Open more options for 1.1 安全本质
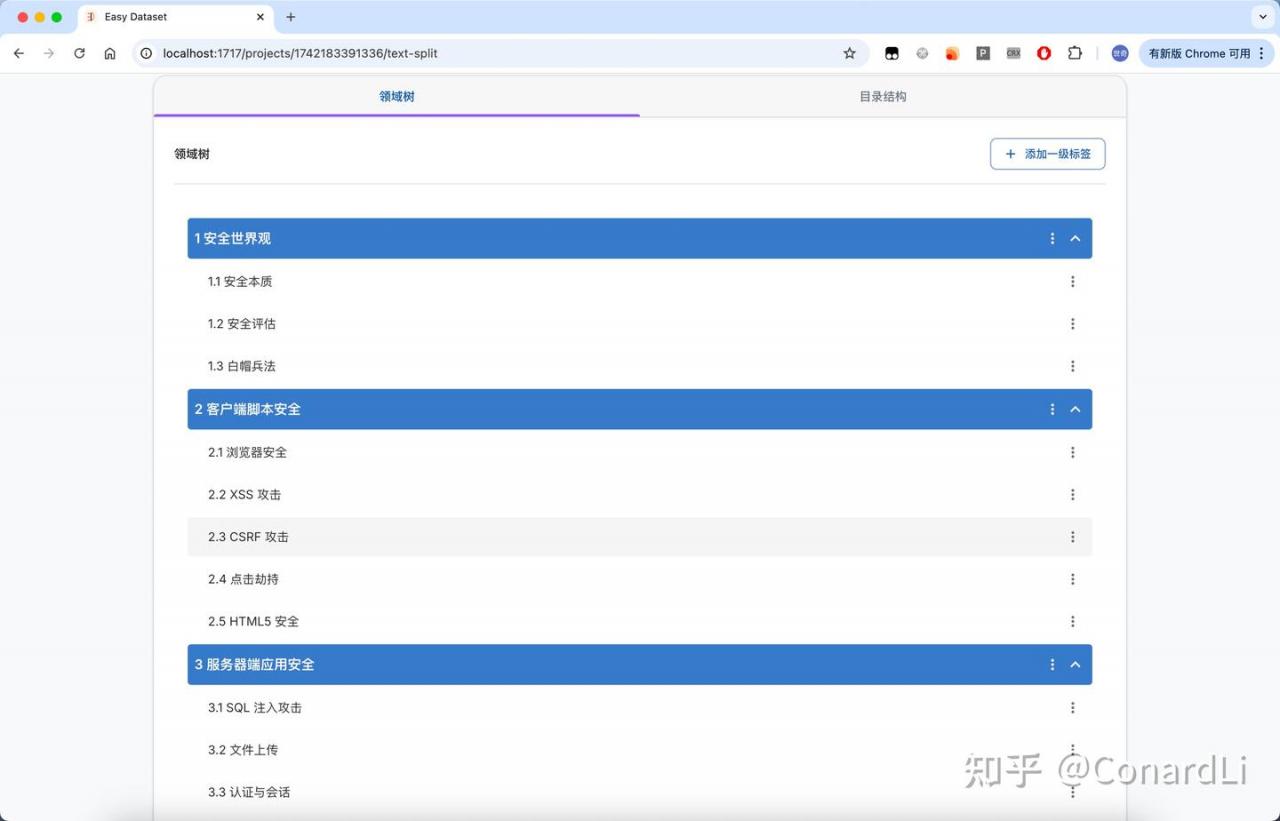 point(1072,281)
